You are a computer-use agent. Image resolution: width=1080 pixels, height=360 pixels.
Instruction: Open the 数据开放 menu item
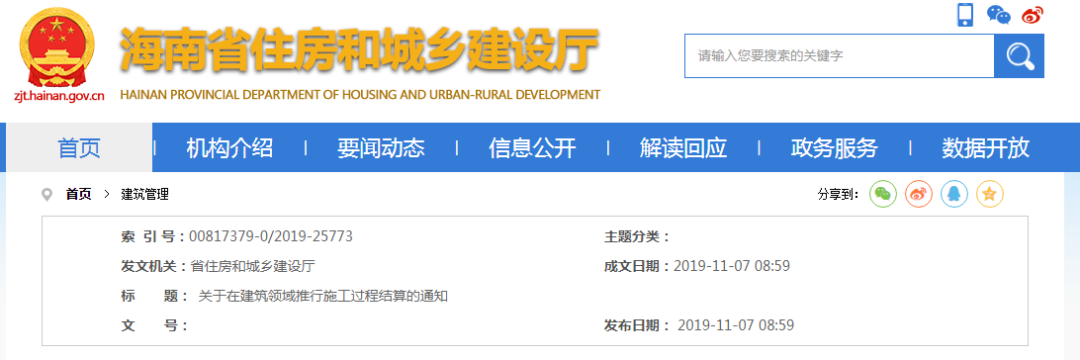[x=986, y=147]
